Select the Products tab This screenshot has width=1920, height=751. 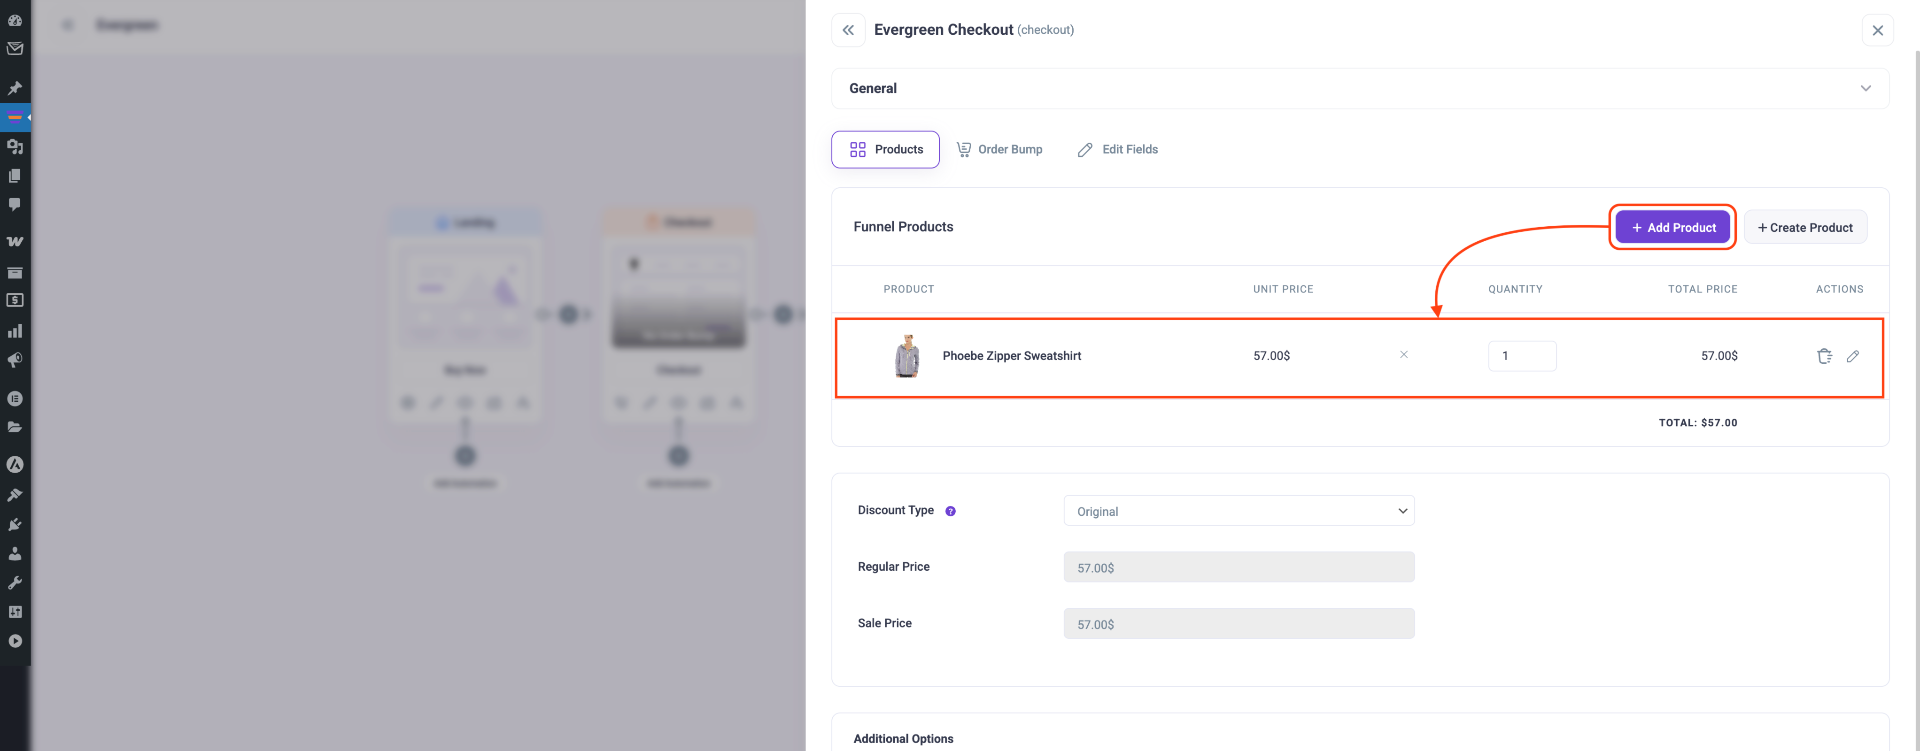pyautogui.click(x=885, y=149)
